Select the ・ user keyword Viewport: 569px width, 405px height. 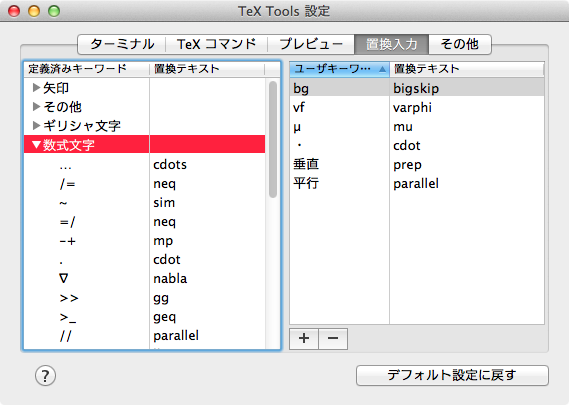[x=299, y=146]
